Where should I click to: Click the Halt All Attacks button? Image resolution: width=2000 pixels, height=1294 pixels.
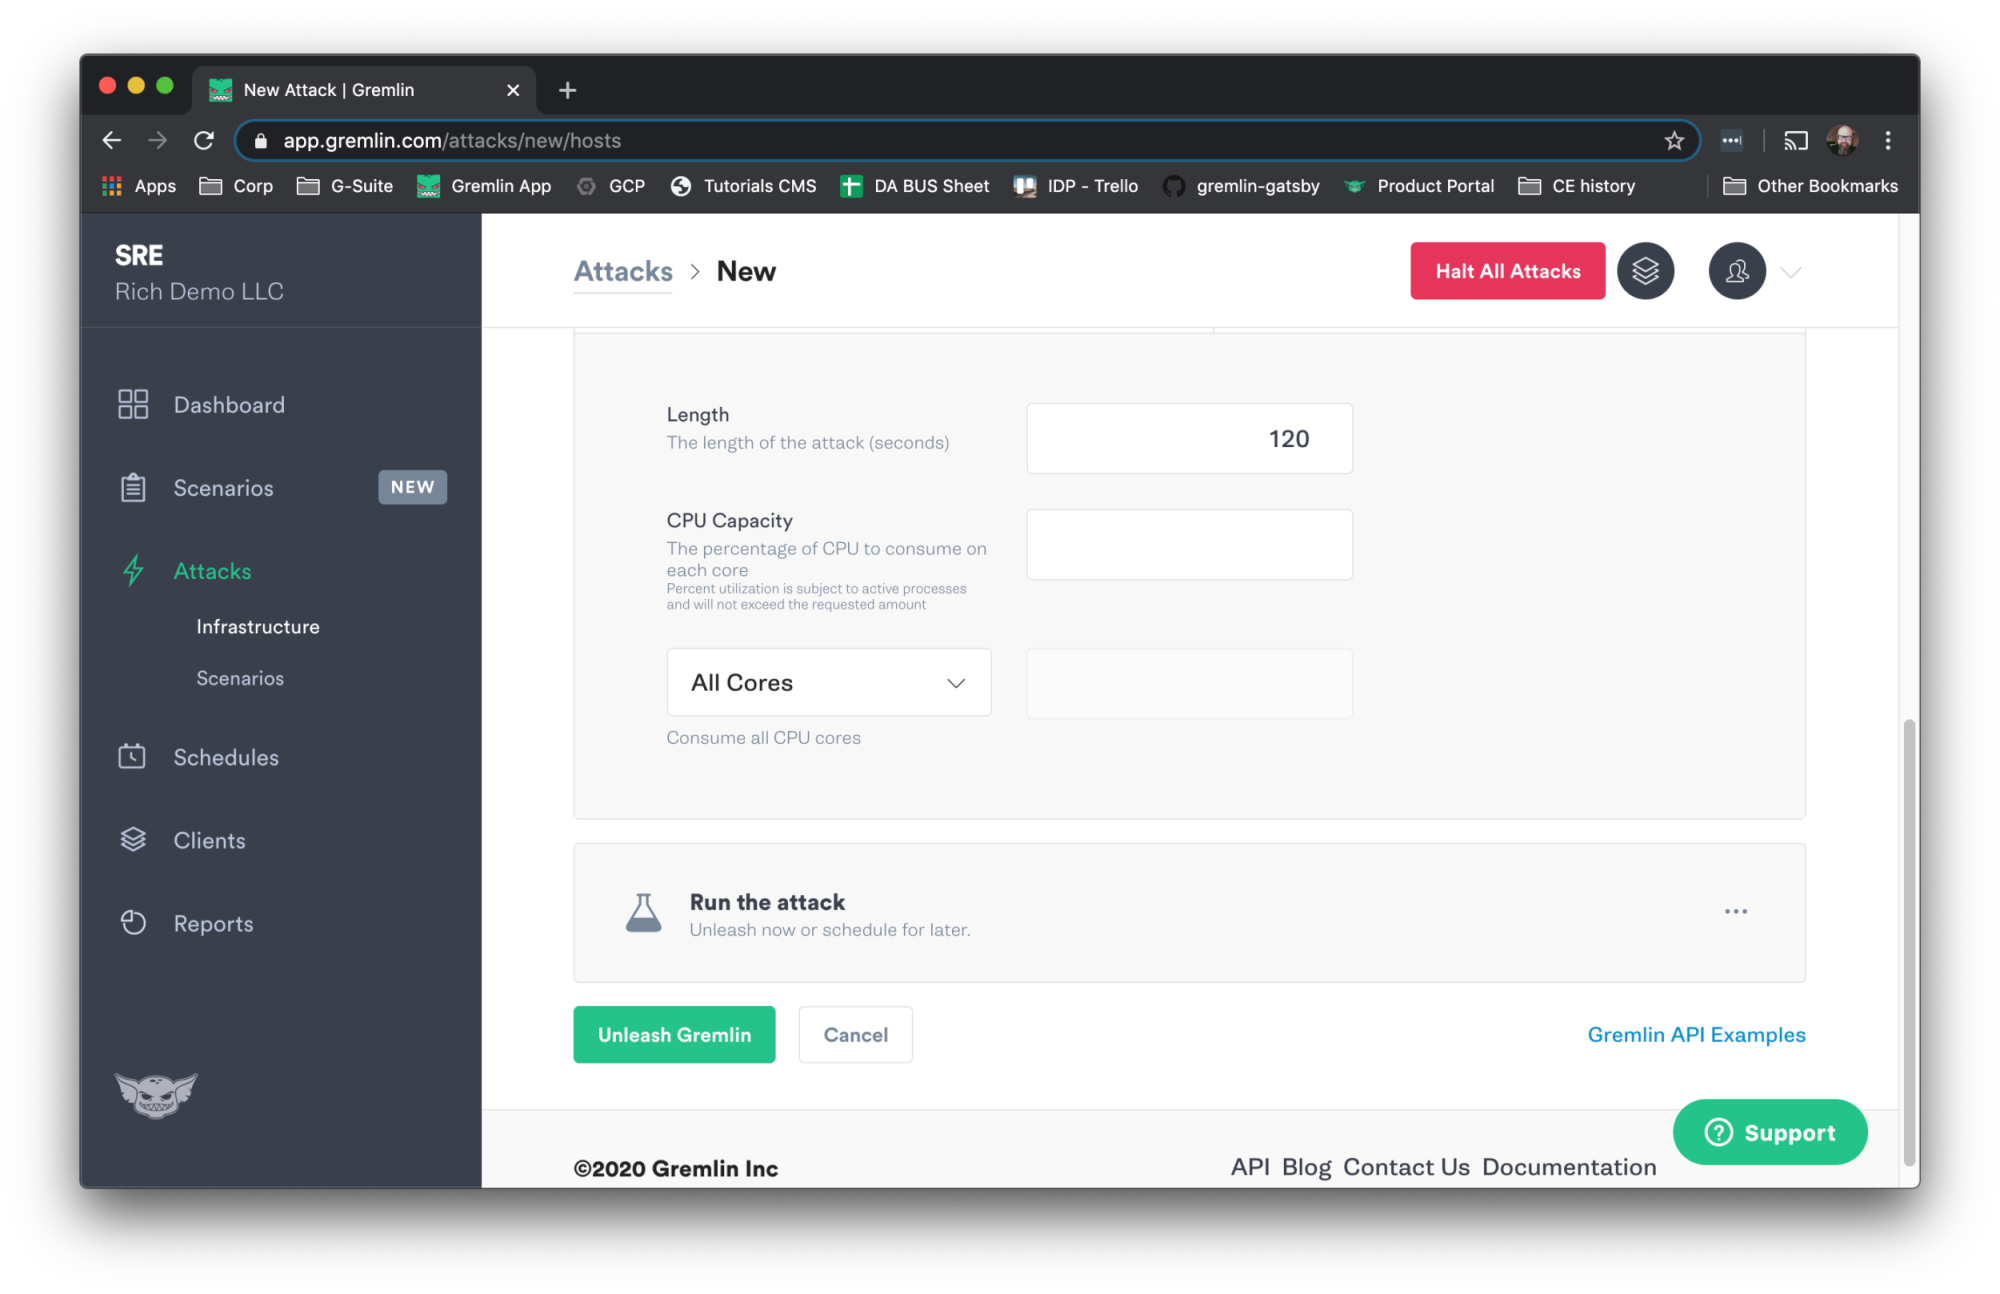click(x=1508, y=270)
